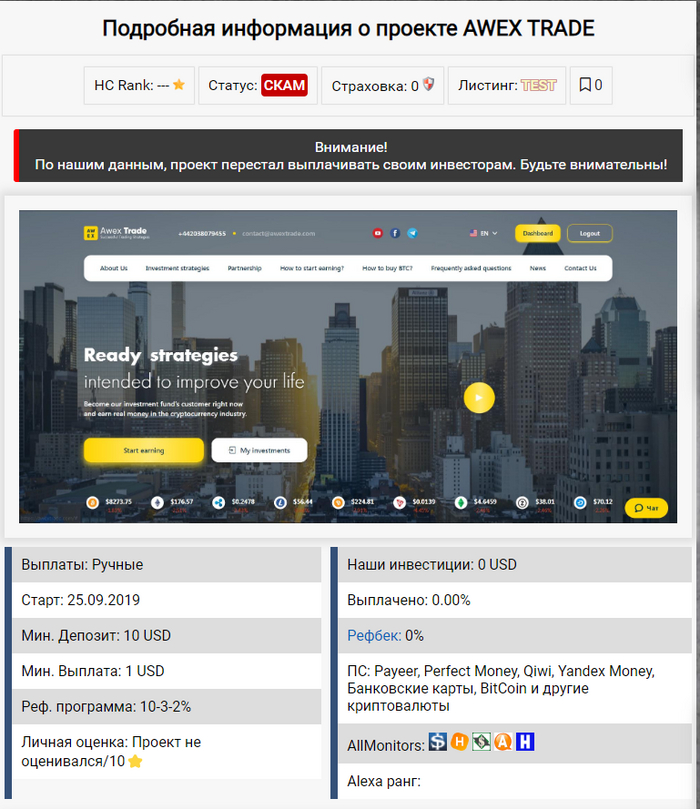Viewport: 700px width, 809px height.
Task: Click the TEST listing label
Action: (x=538, y=85)
